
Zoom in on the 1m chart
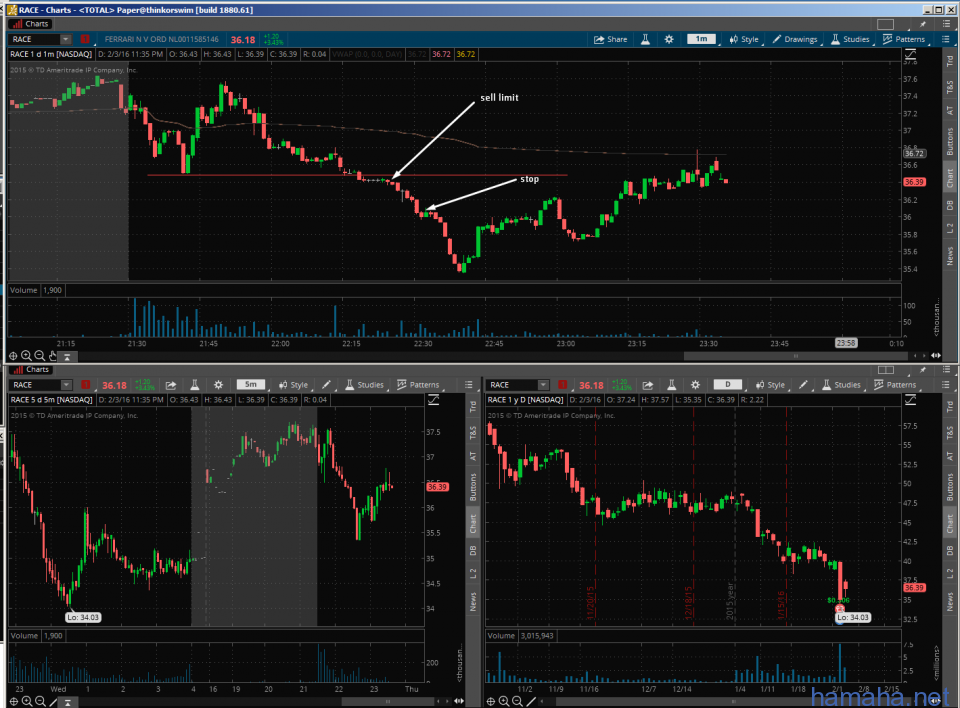26,356
